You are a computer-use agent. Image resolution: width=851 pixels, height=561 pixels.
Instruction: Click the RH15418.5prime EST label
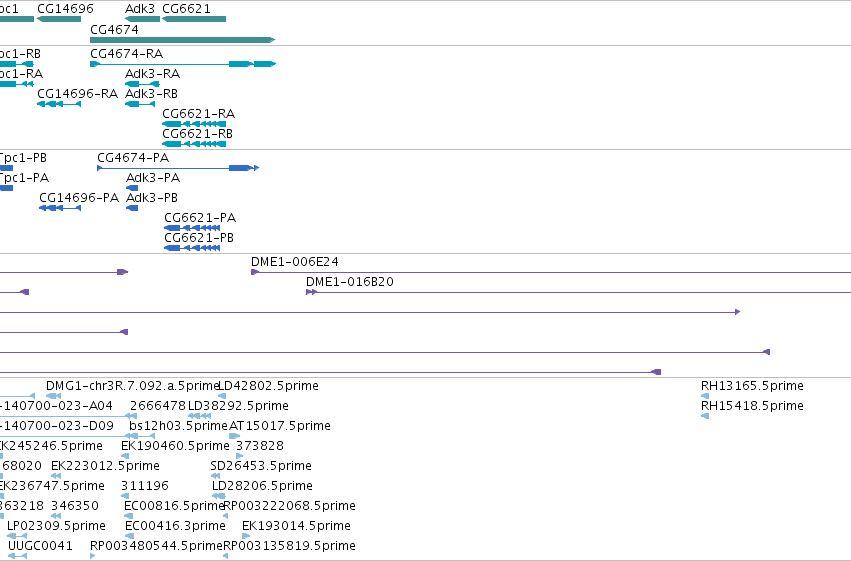(752, 406)
